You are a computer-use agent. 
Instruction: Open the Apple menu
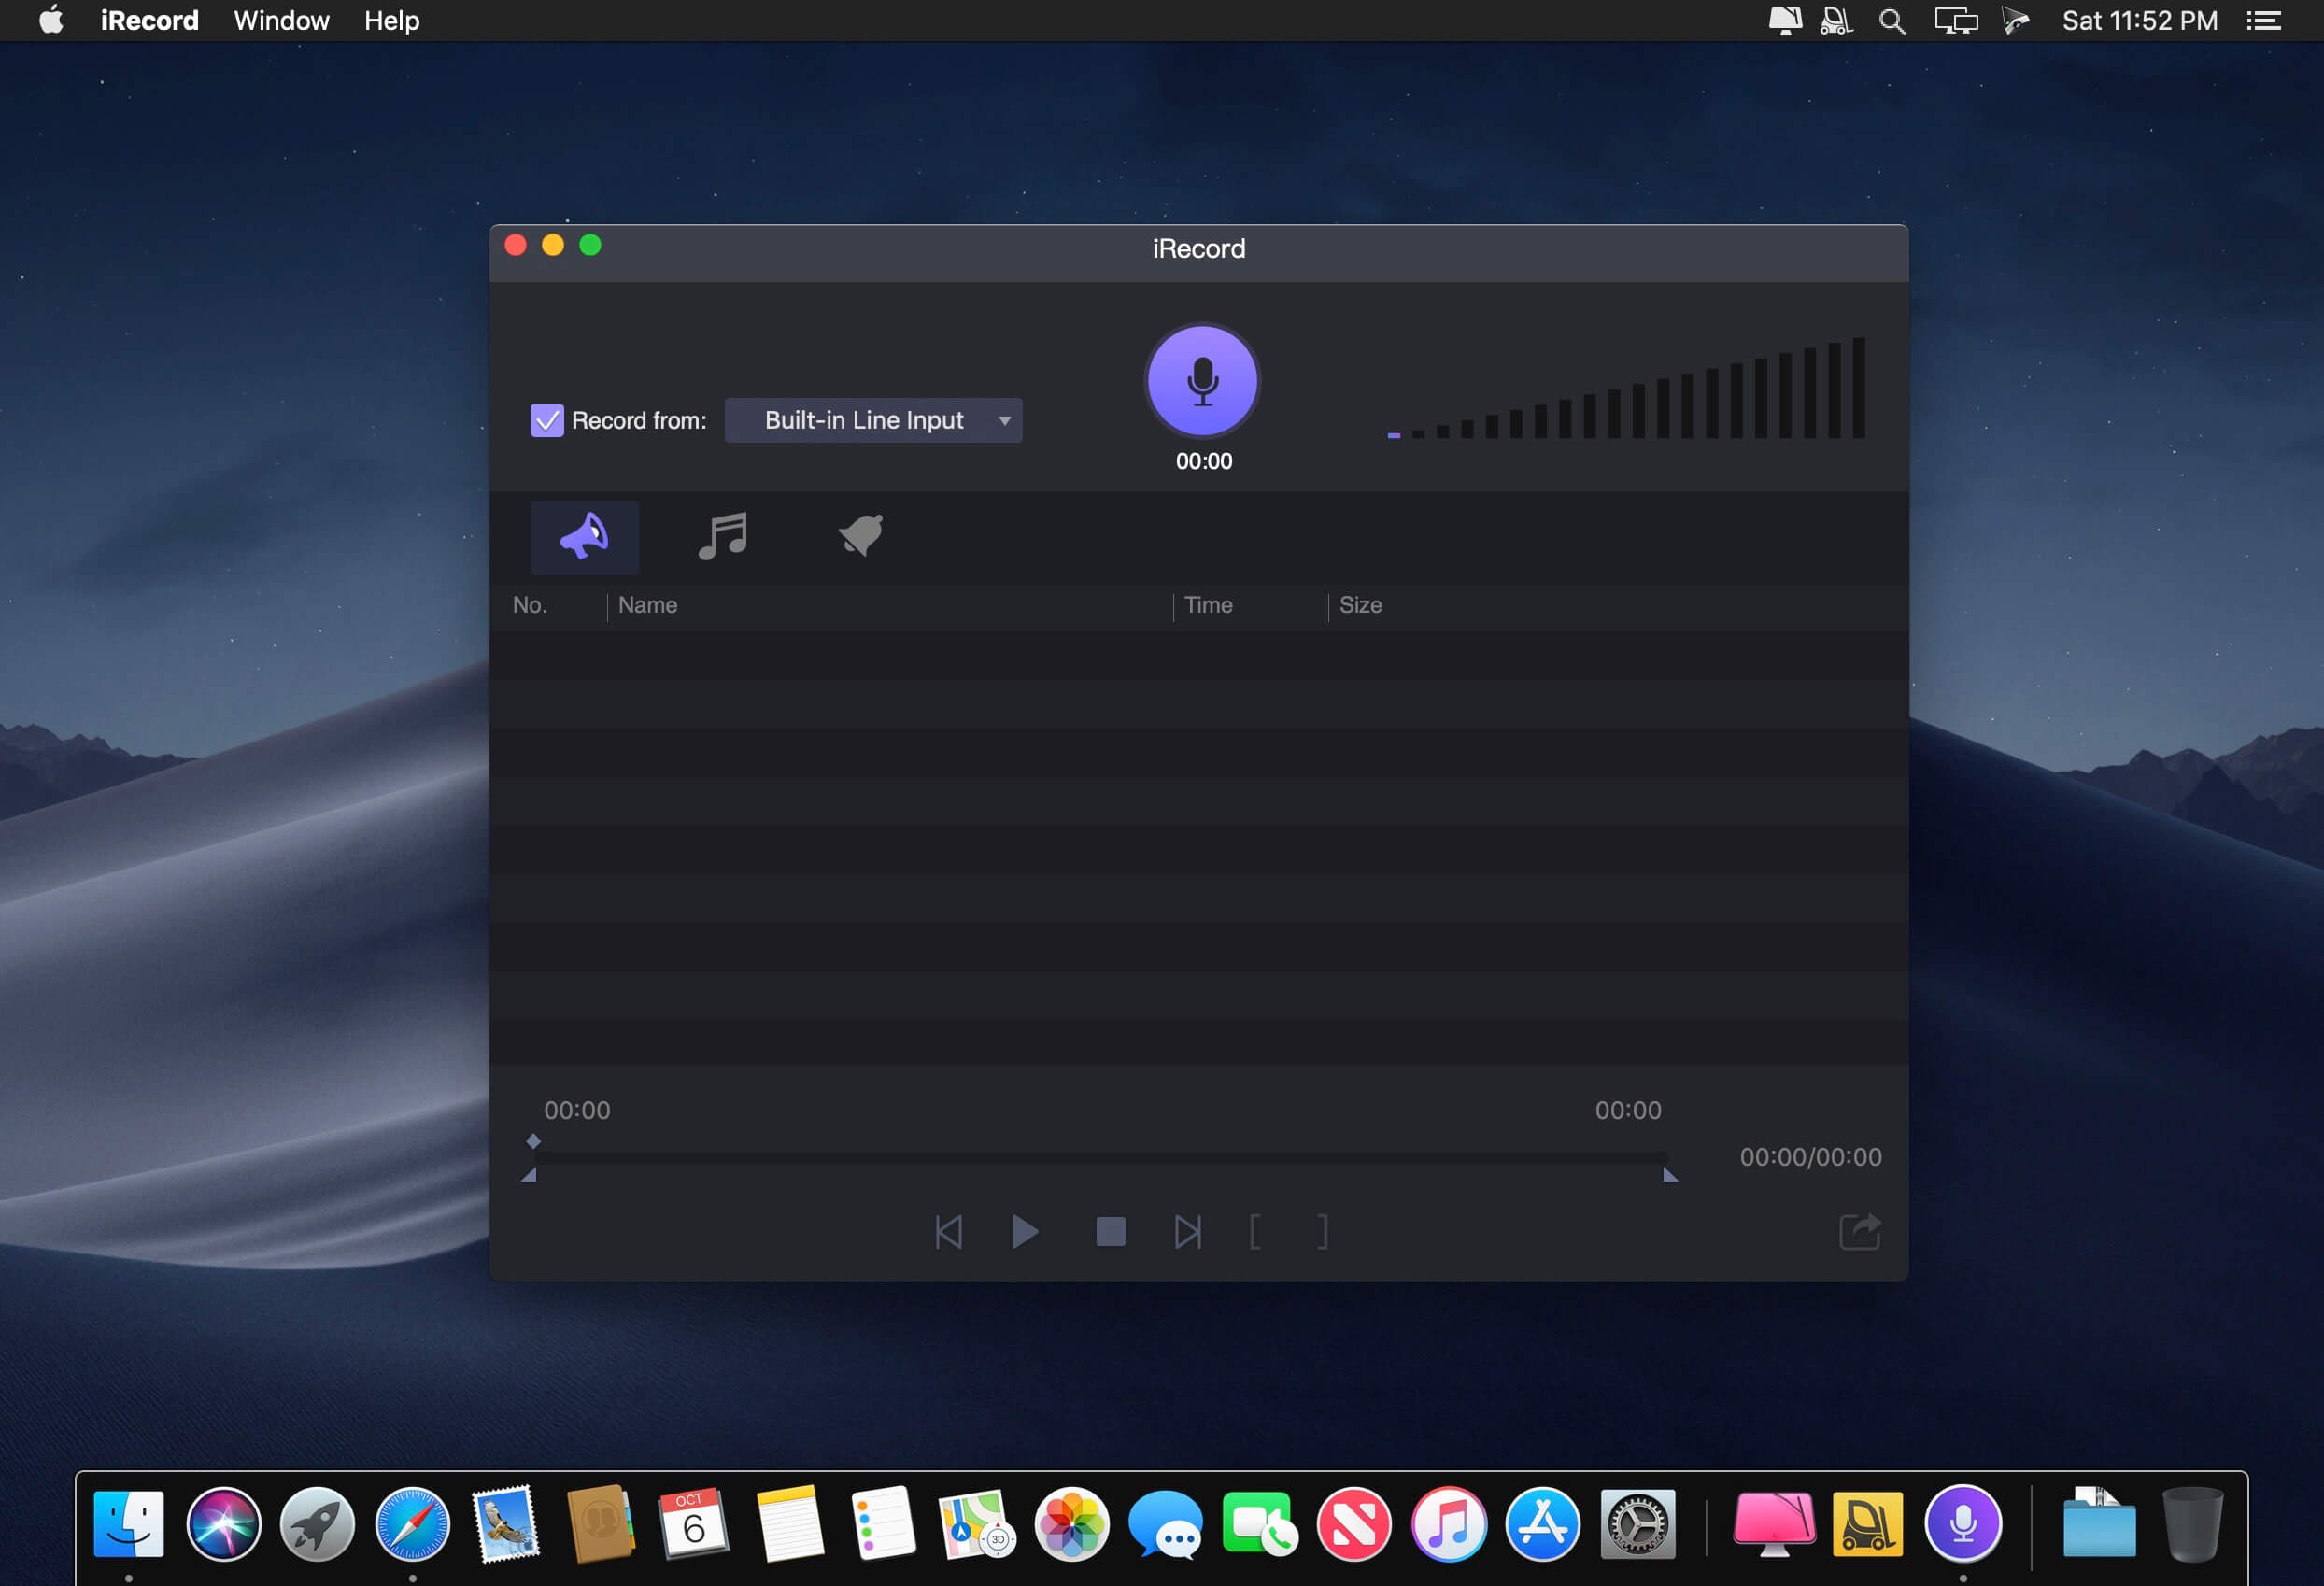coord(51,20)
